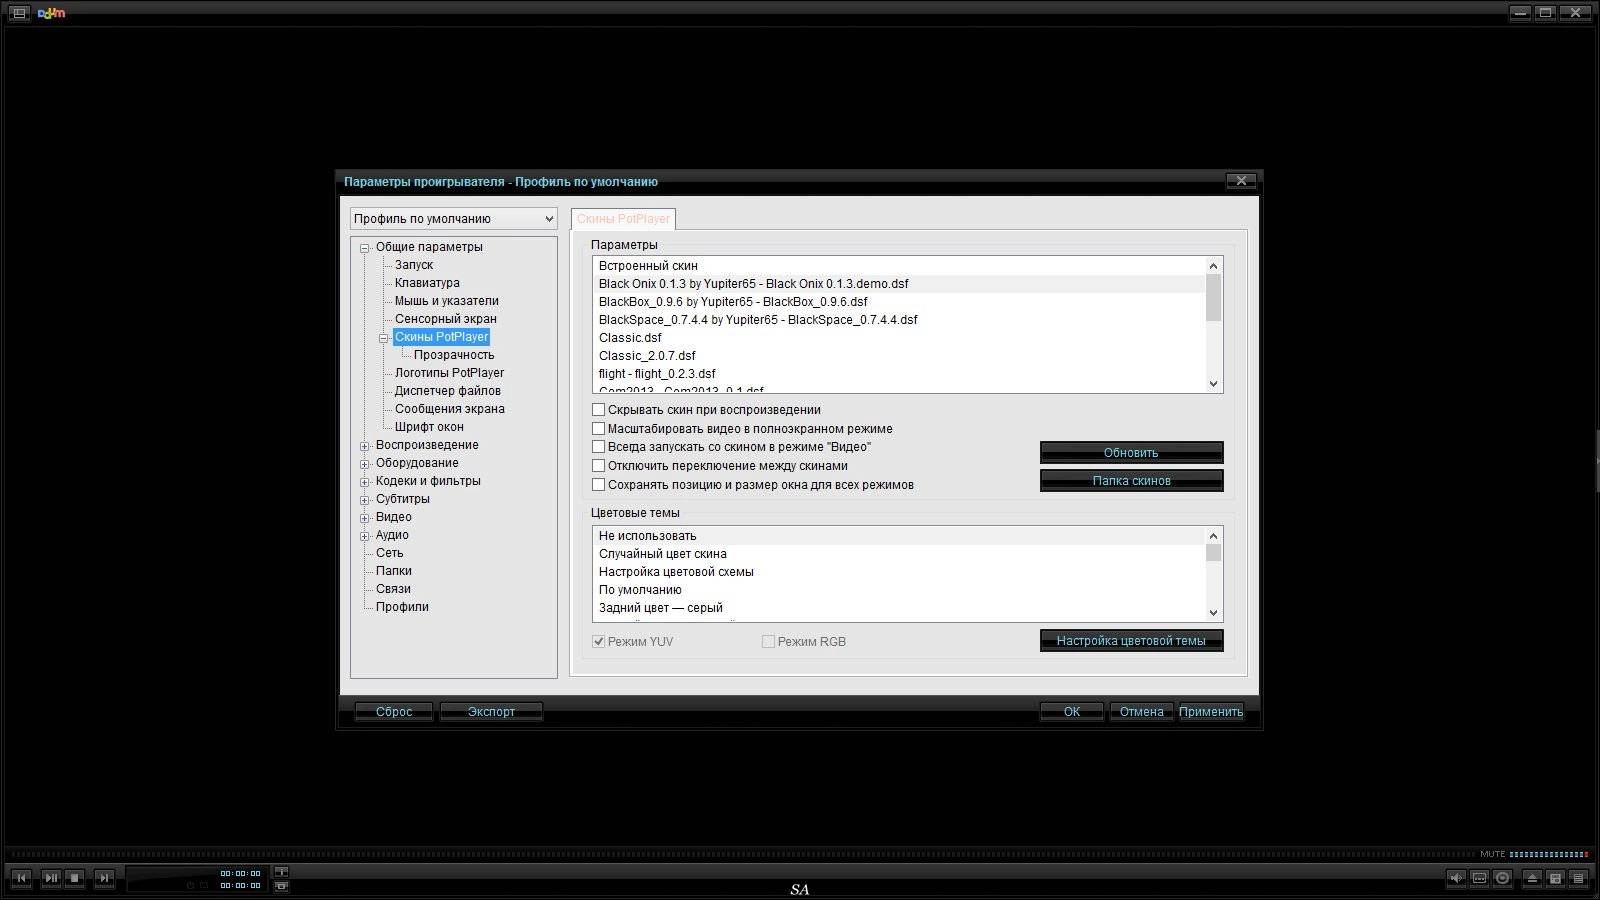
Task: Click the main menu icon in top-left corner
Action: 19,13
